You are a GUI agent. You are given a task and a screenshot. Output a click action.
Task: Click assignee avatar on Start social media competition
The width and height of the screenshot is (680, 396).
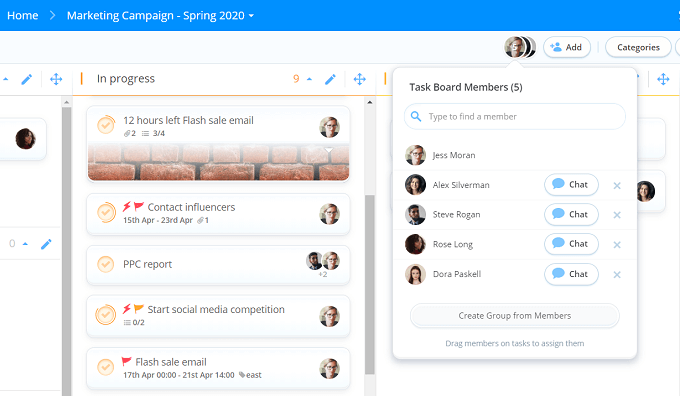point(330,316)
